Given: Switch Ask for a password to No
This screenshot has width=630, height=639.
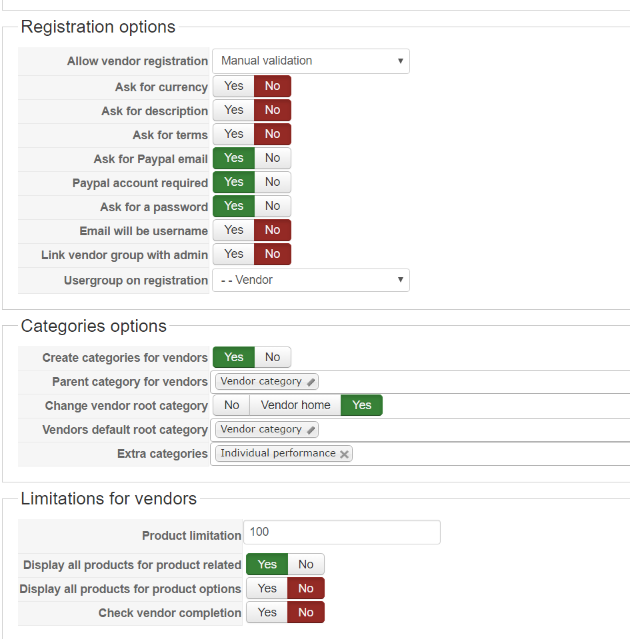Looking at the screenshot, I should 272,206.
